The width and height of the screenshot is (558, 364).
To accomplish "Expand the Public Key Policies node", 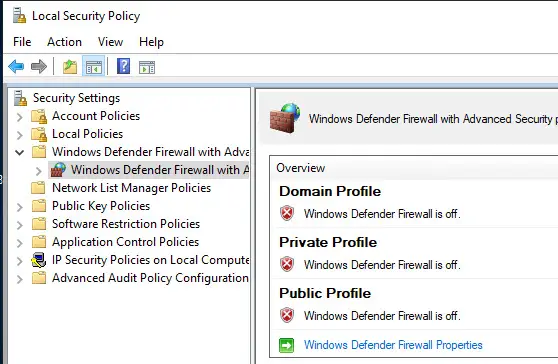I will tap(20, 207).
